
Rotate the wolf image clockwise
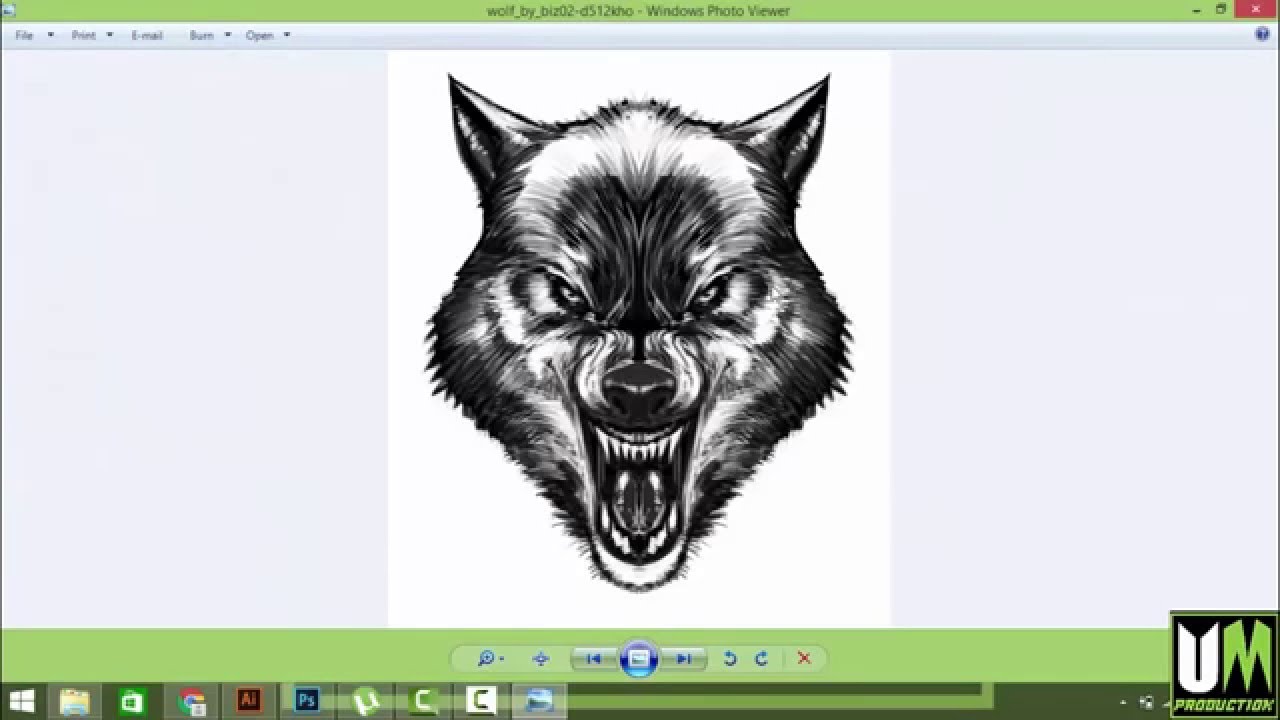[x=760, y=659]
